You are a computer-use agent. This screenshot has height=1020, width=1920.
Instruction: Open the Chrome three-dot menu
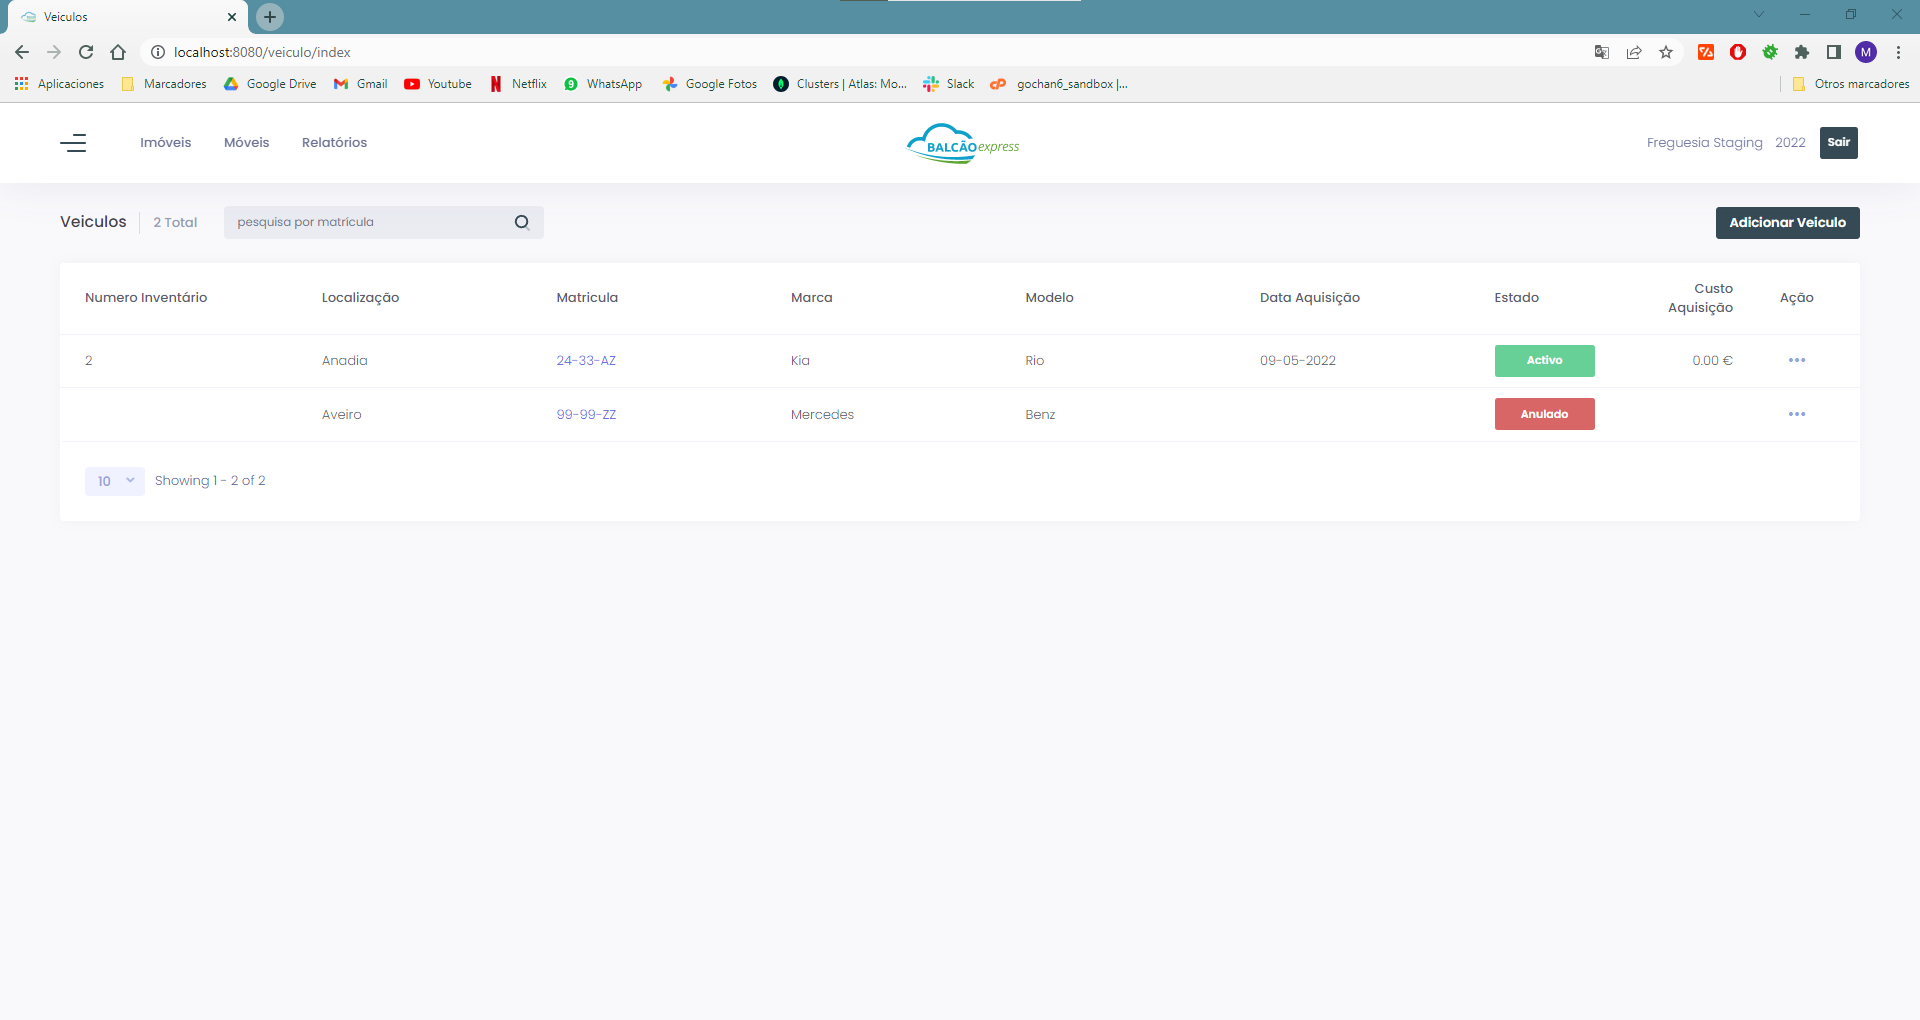pyautogui.click(x=1898, y=52)
